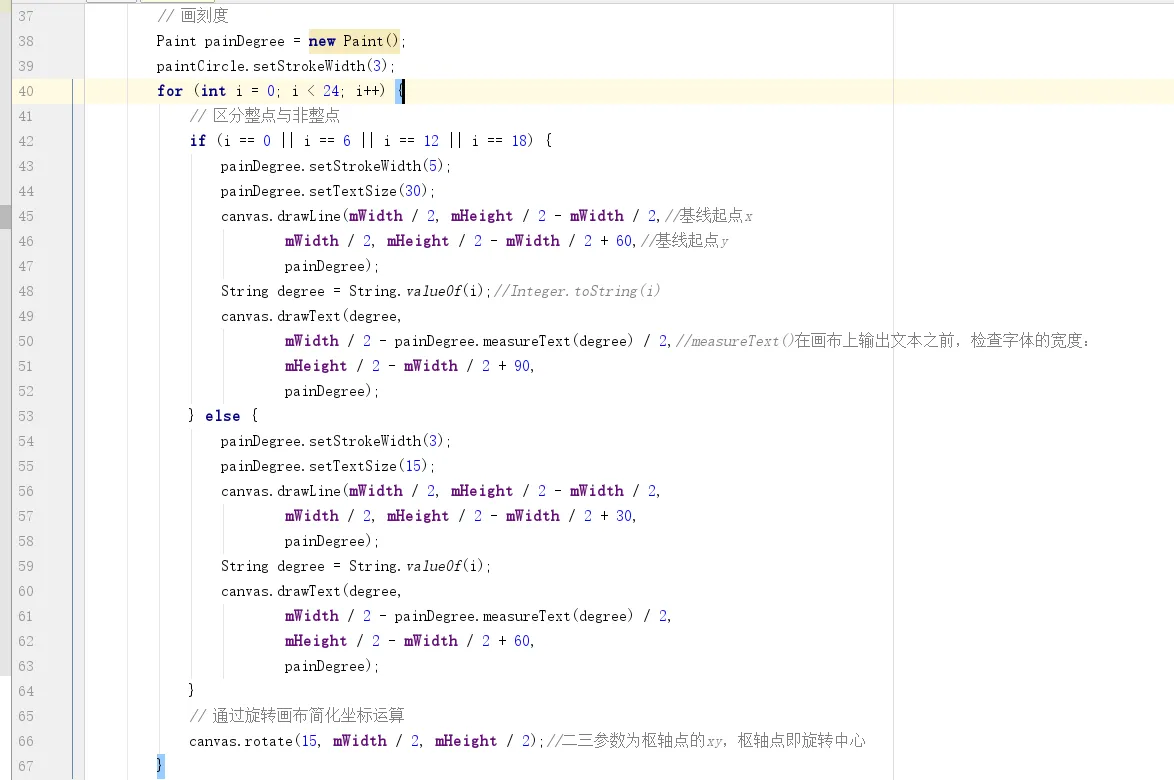Click line number 53 in the gutter
This screenshot has height=780, width=1174.
tap(25, 416)
